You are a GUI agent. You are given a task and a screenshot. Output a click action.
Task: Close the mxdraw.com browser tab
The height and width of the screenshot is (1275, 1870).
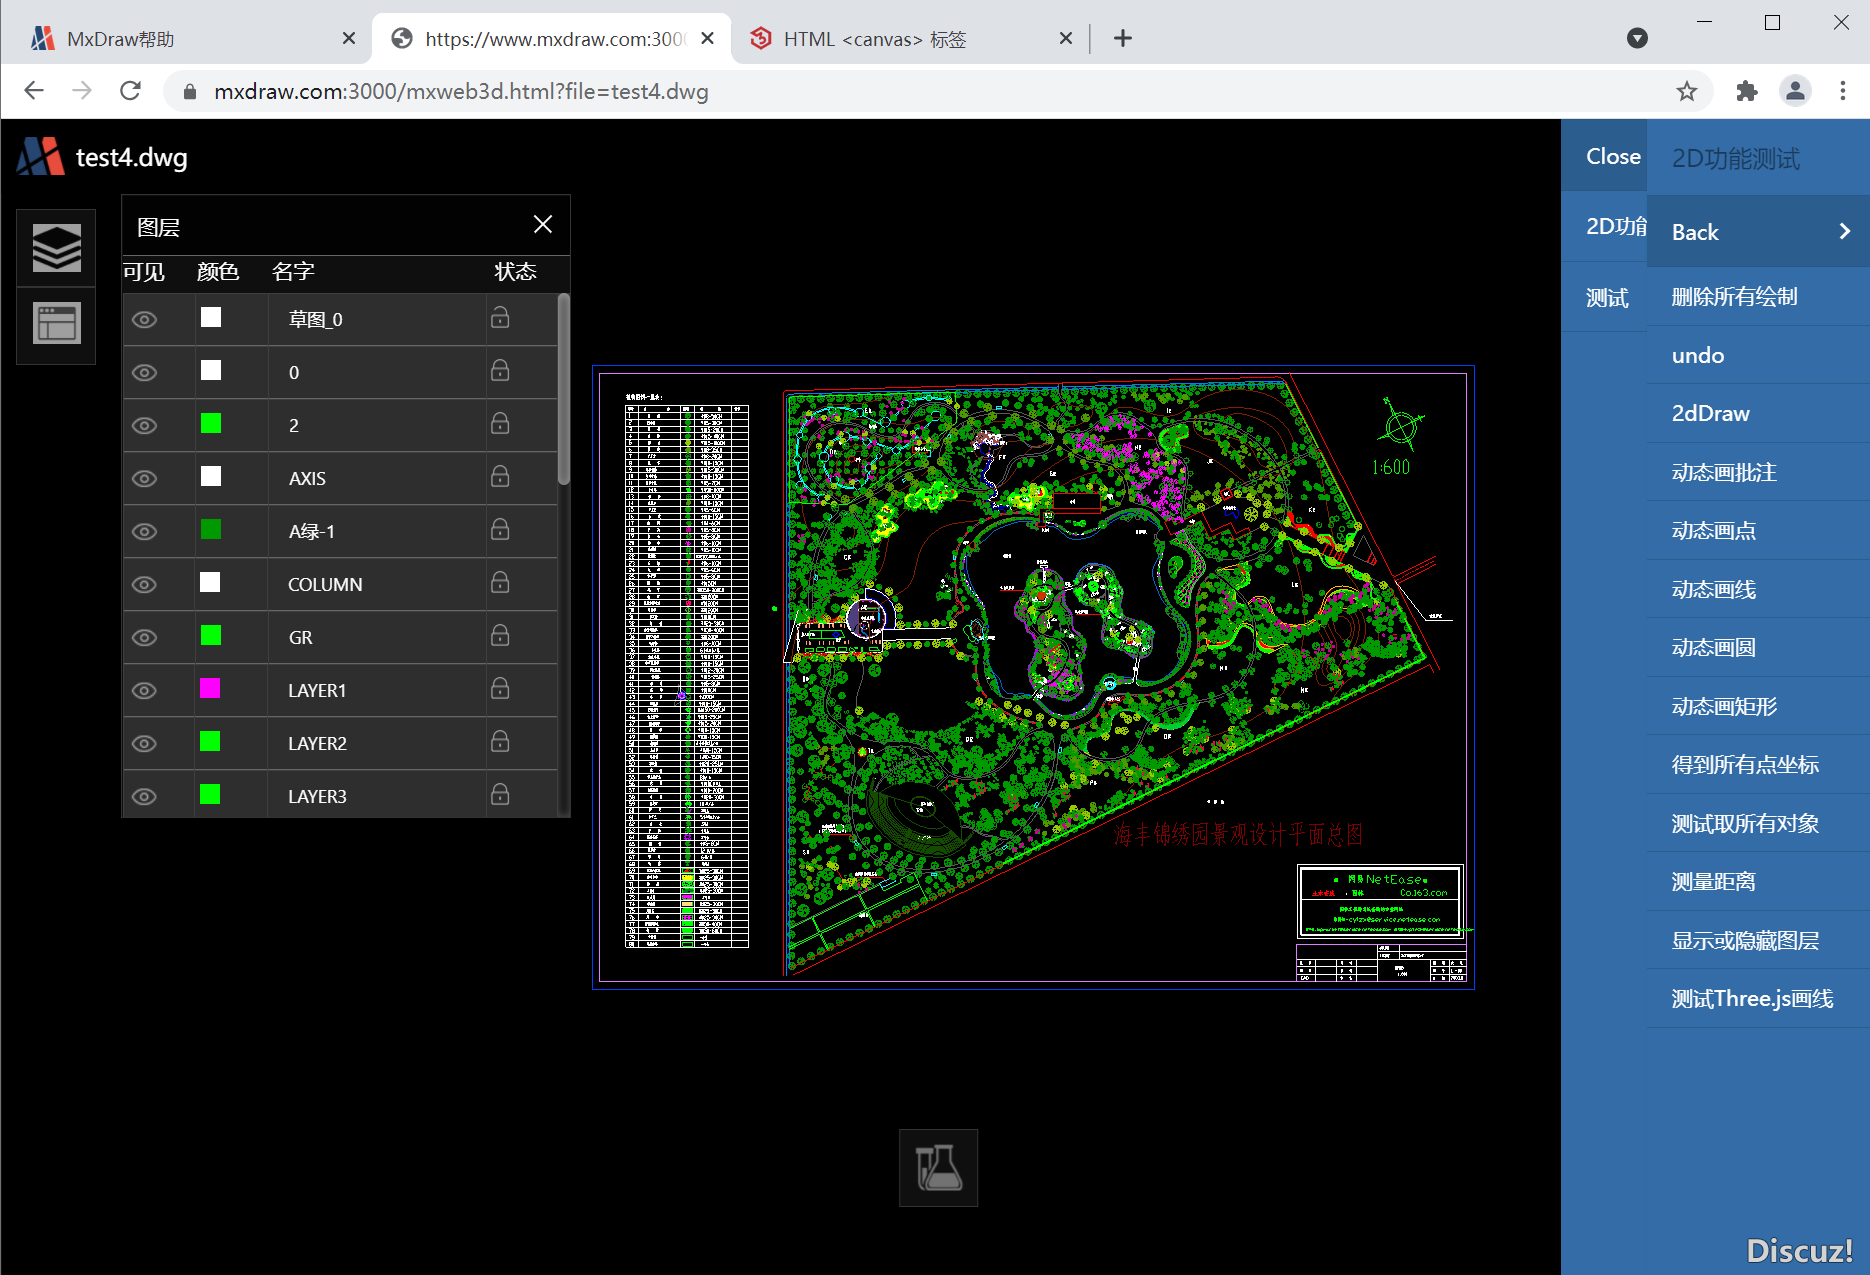pyautogui.click(x=707, y=38)
